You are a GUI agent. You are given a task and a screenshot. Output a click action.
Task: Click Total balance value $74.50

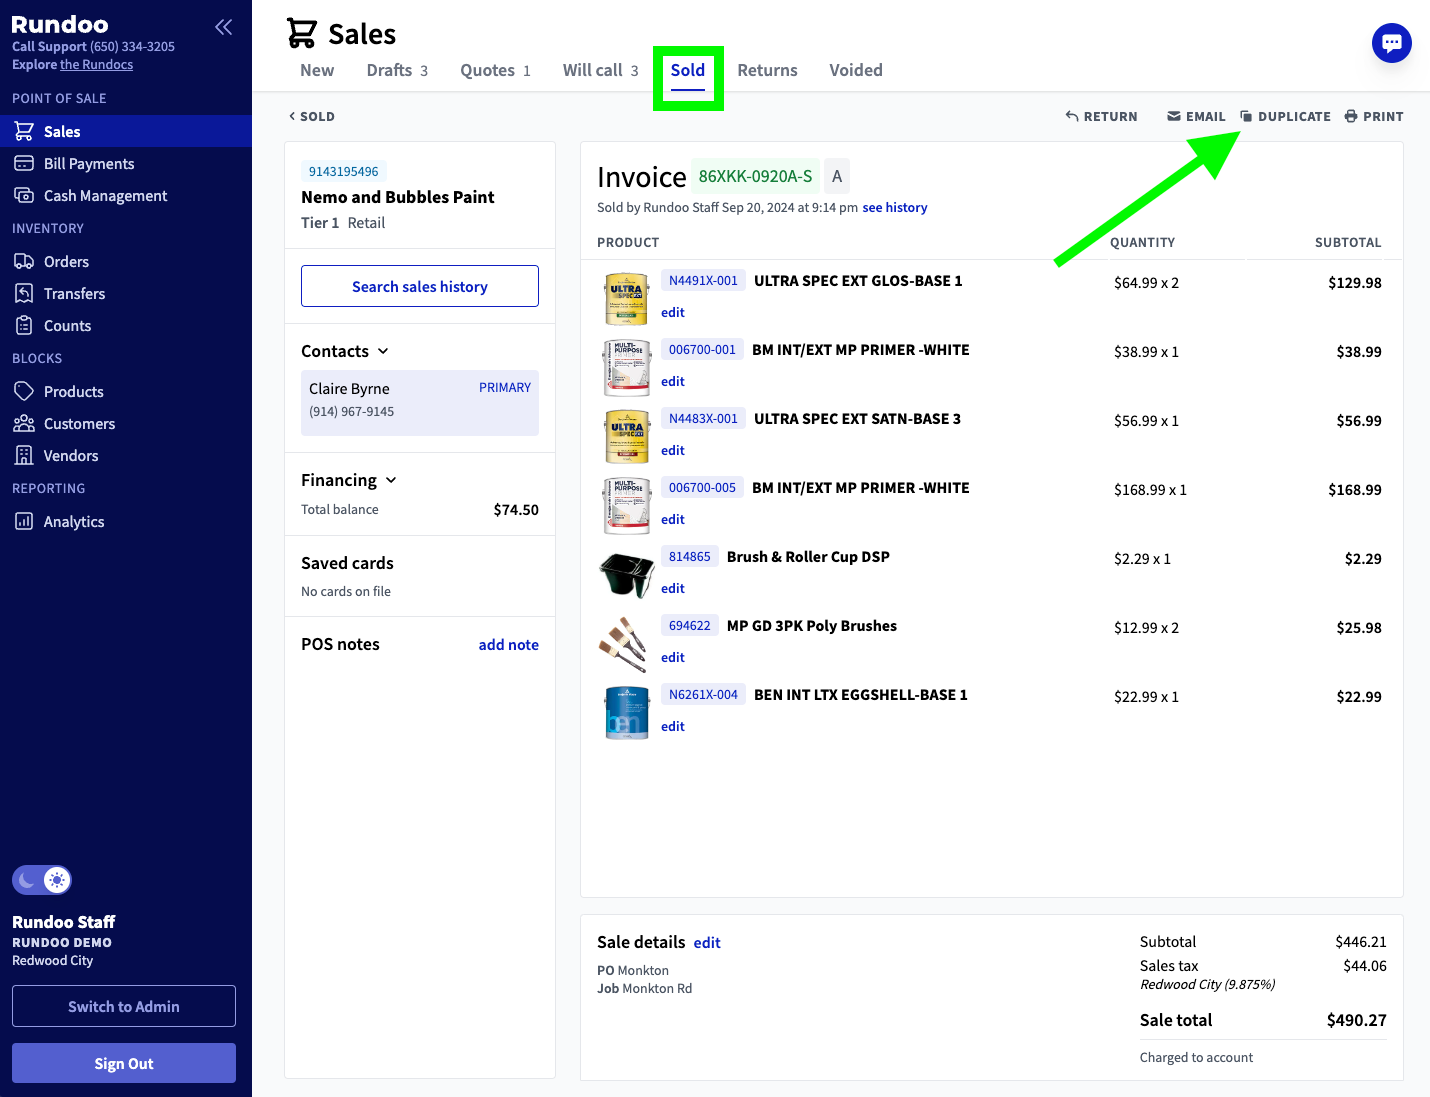(x=516, y=510)
